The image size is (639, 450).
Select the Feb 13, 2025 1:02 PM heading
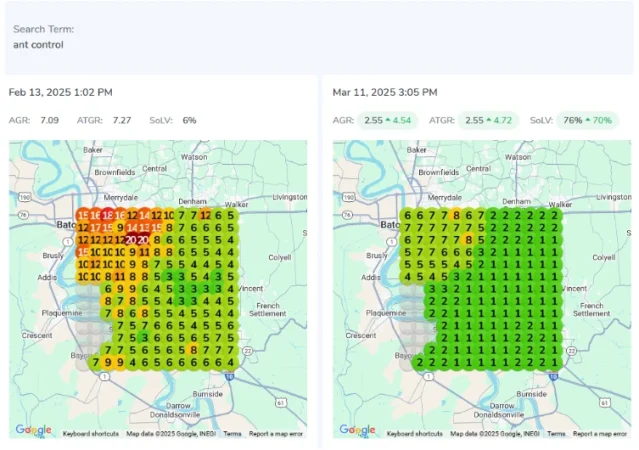click(x=61, y=93)
